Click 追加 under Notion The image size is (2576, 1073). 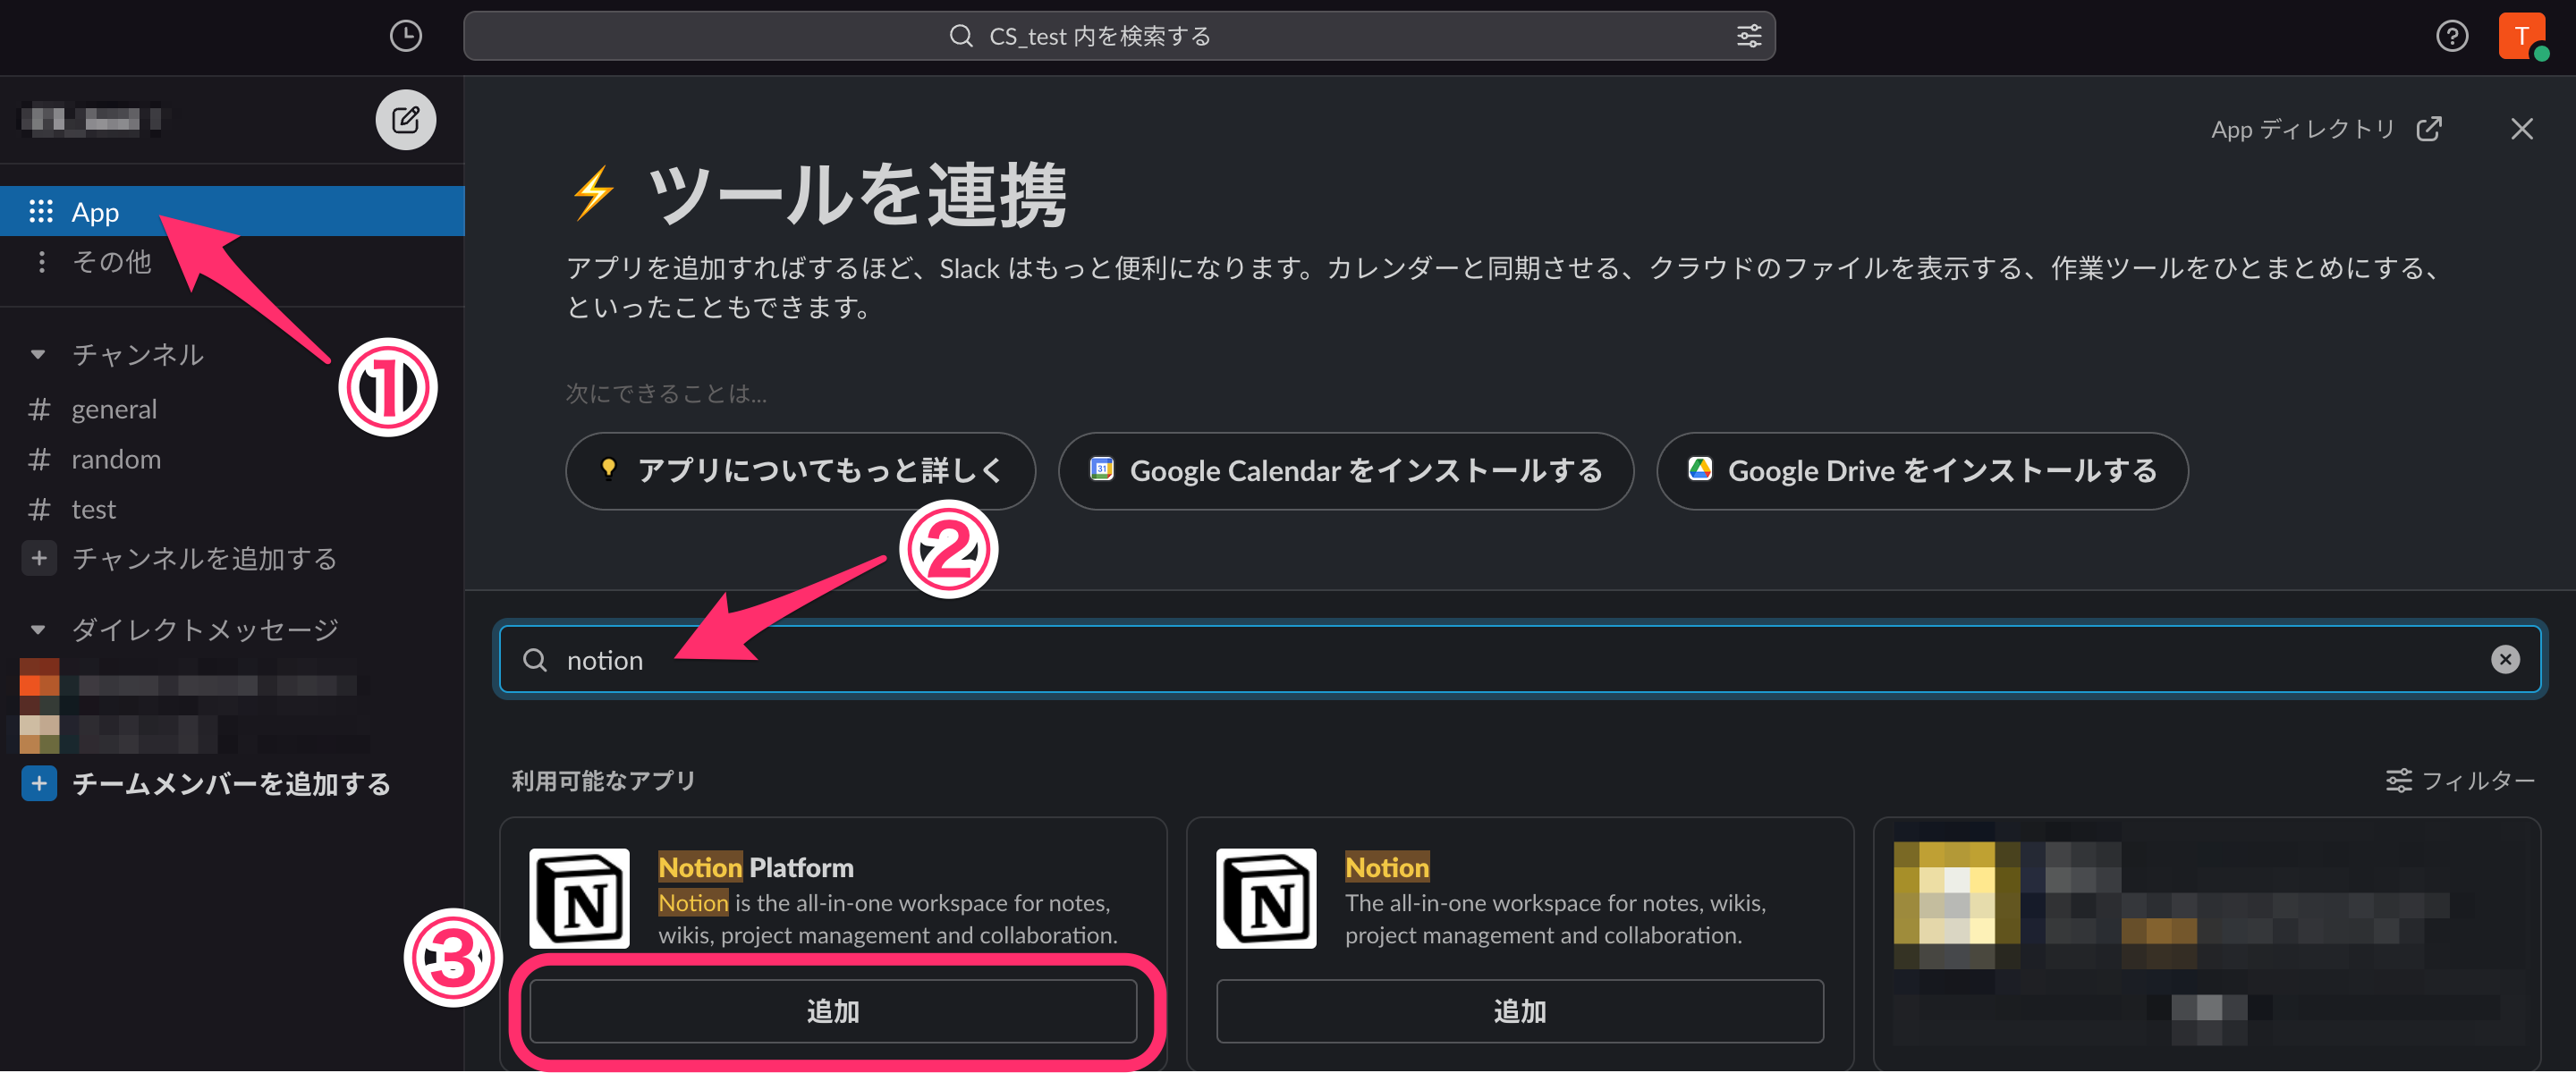[1520, 1011]
